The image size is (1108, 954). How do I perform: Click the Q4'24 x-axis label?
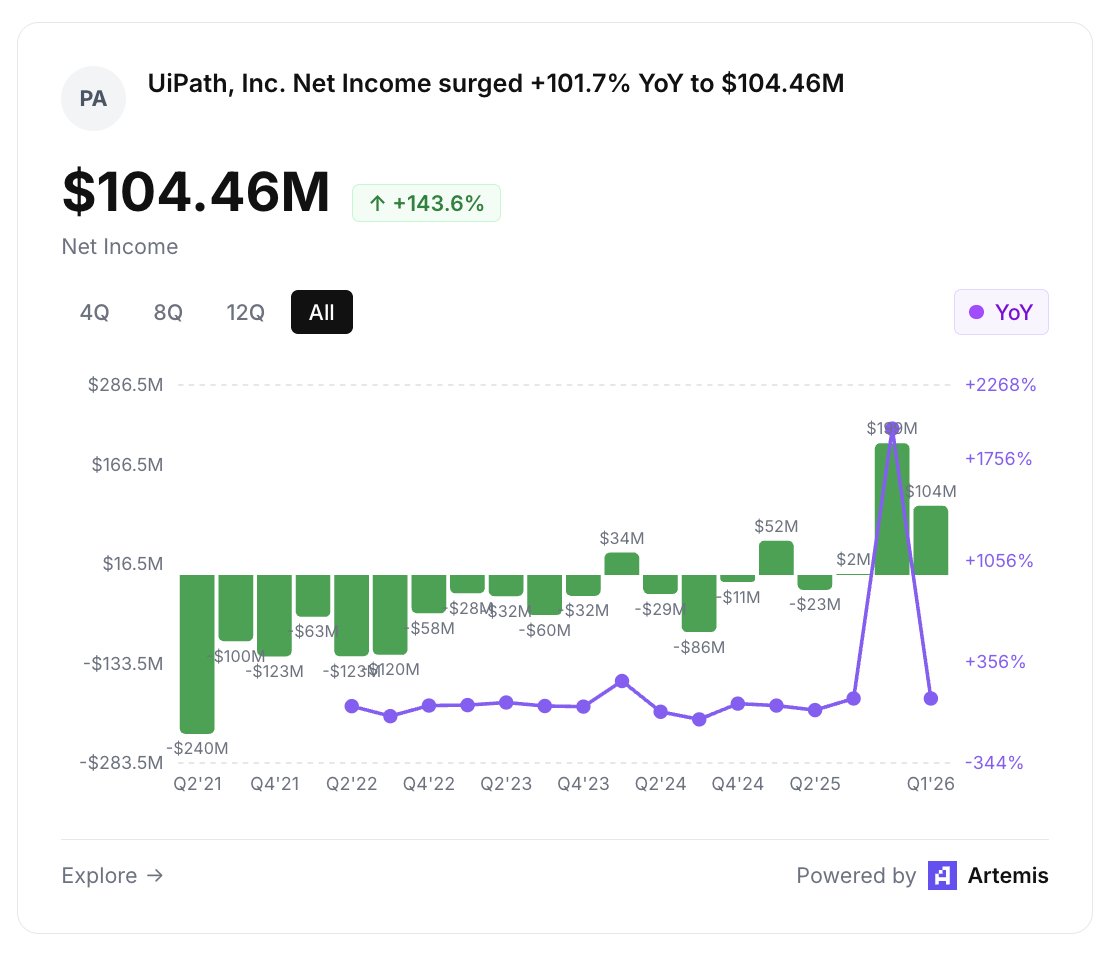738,784
